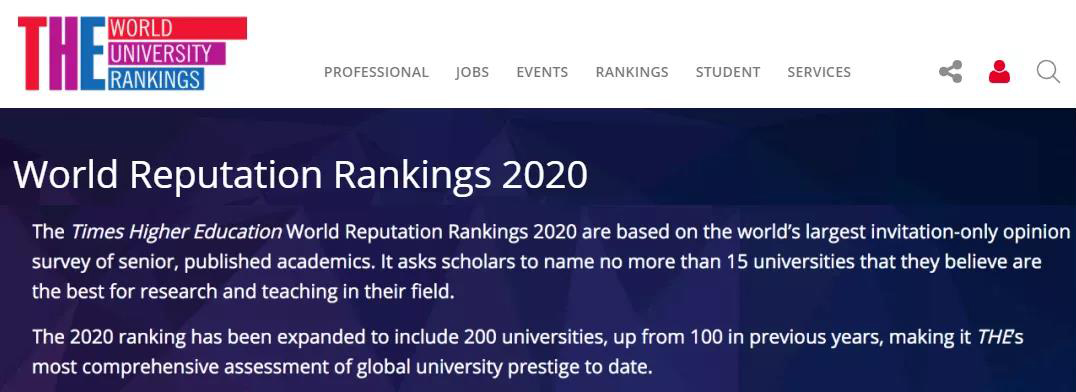Open the Rankings menu
Viewport: 1076px width, 392px height.
pyautogui.click(x=632, y=72)
